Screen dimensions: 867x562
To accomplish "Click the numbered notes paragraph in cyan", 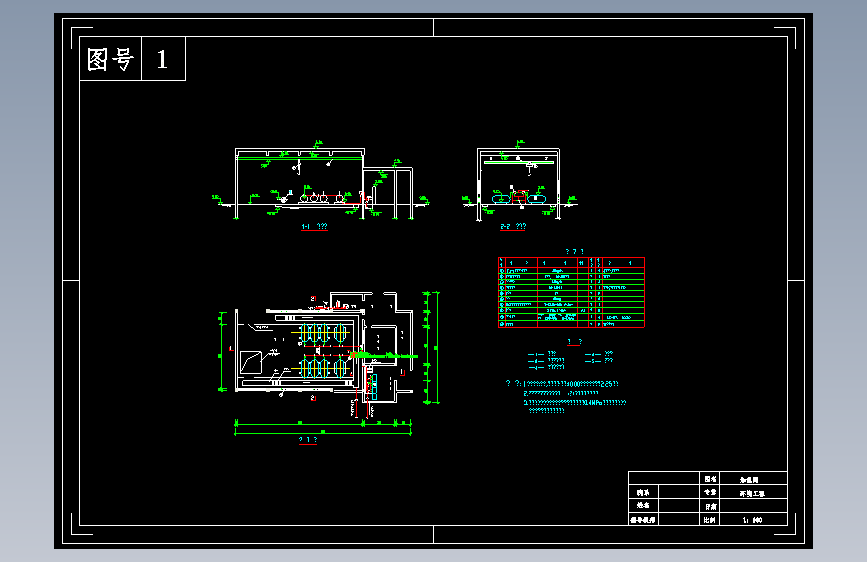I will click(566, 397).
